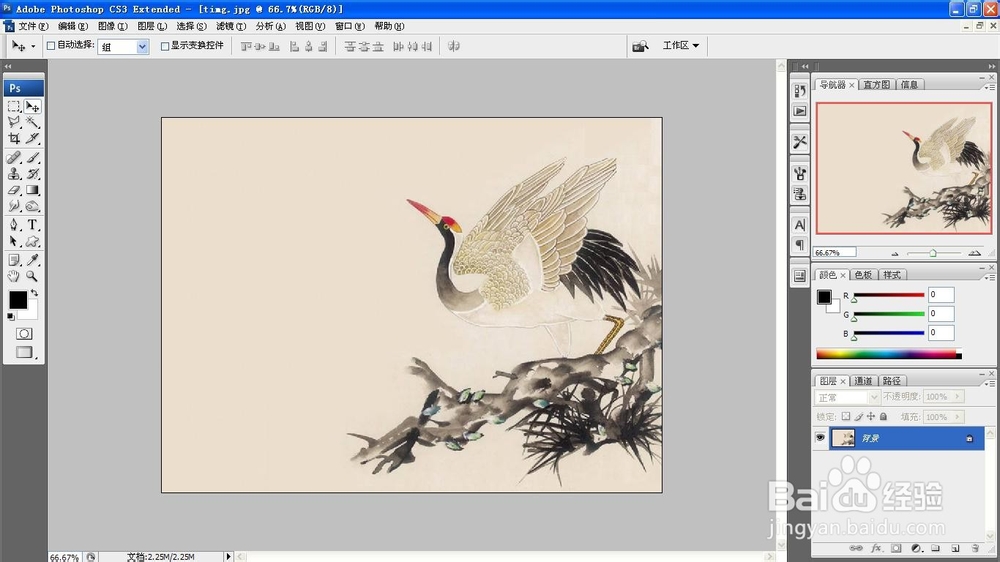
Task: Delete layer trash button
Action: (974, 548)
